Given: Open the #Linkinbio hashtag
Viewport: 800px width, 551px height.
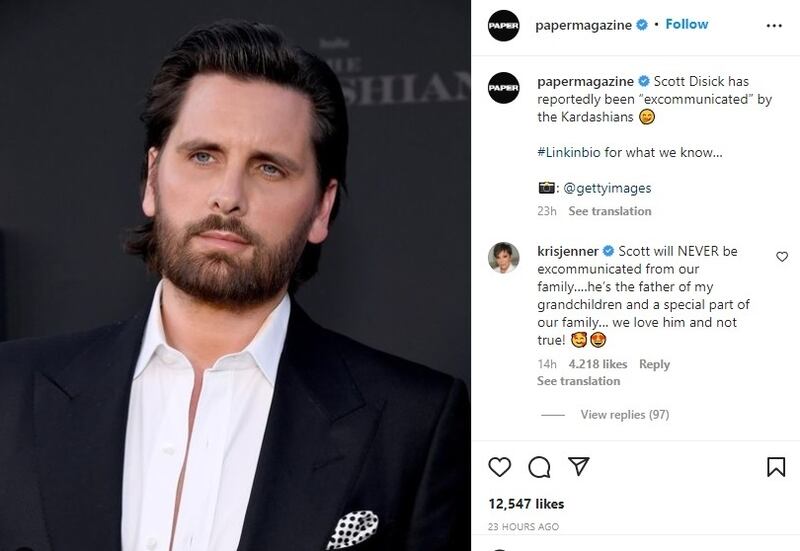Looking at the screenshot, I should click(x=568, y=152).
